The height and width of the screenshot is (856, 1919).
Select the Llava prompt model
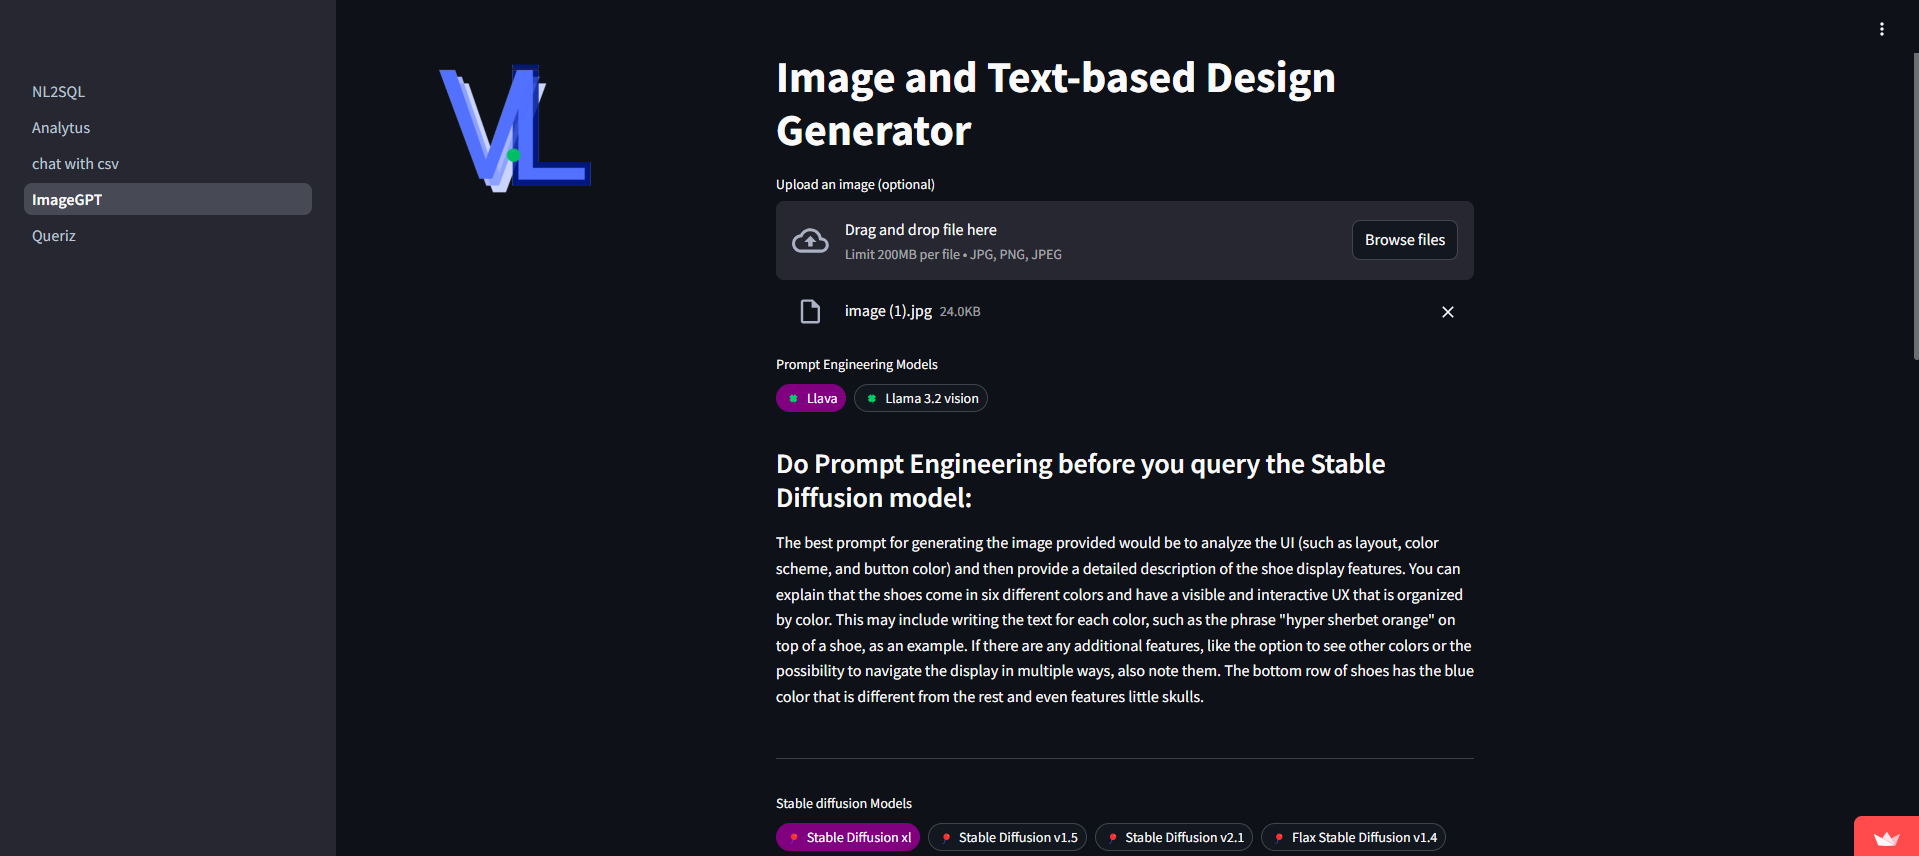click(x=811, y=398)
